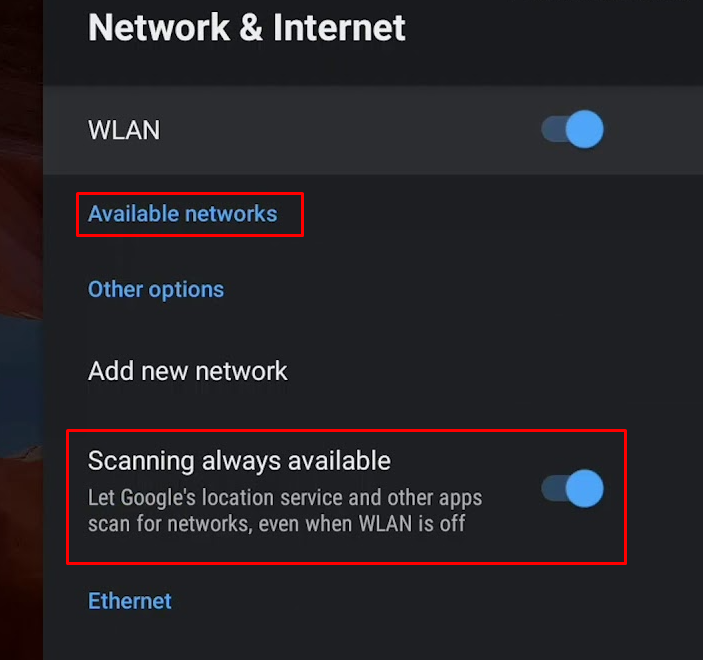
Task: Click the blue knob of Scanning switch
Action: tap(584, 488)
